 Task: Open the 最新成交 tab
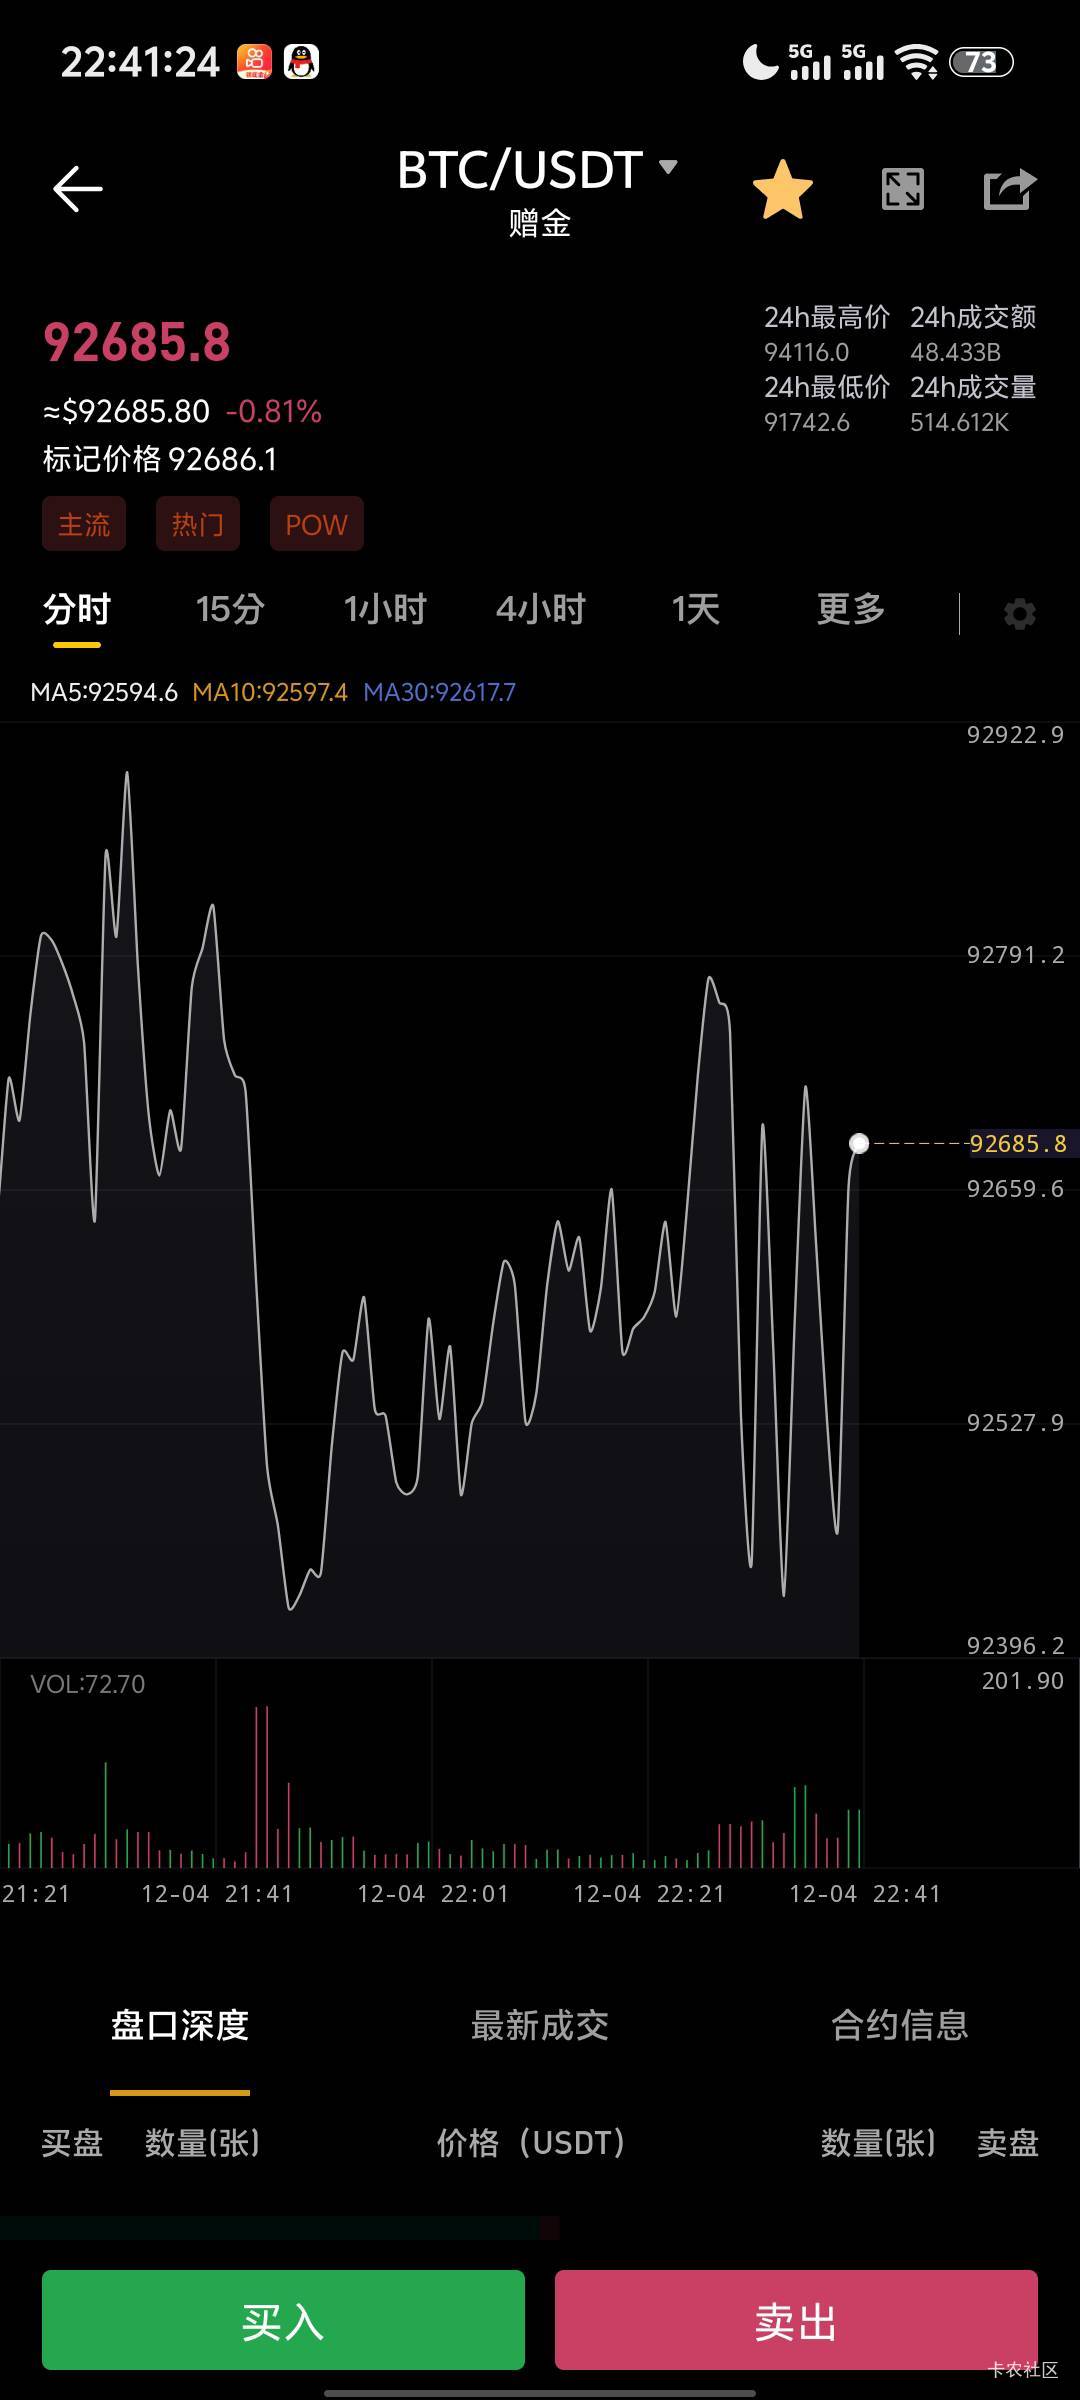point(540,2025)
